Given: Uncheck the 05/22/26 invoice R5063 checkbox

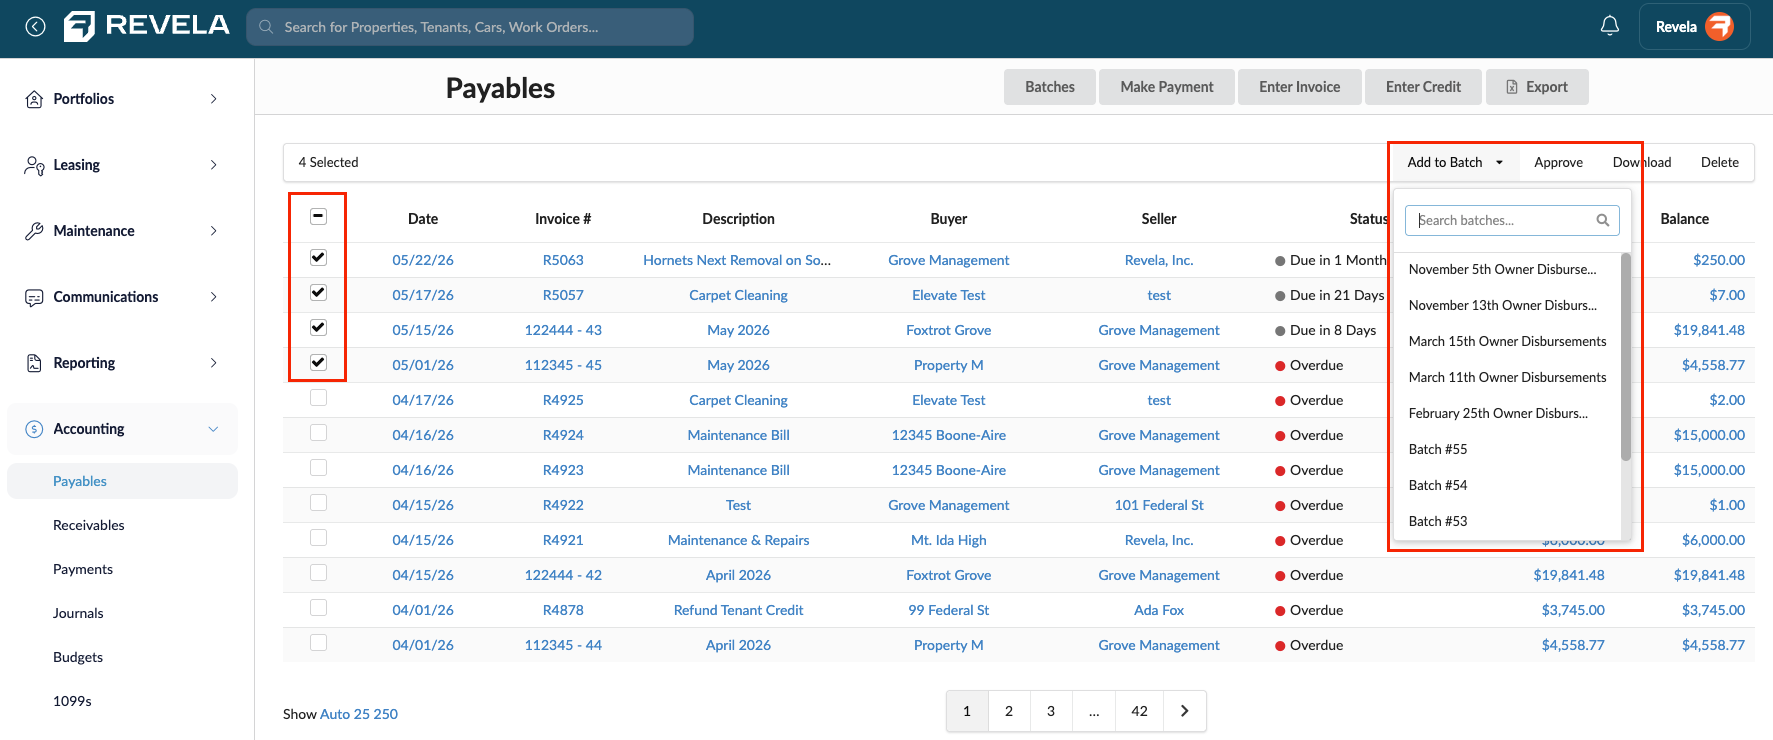Looking at the screenshot, I should 318,257.
